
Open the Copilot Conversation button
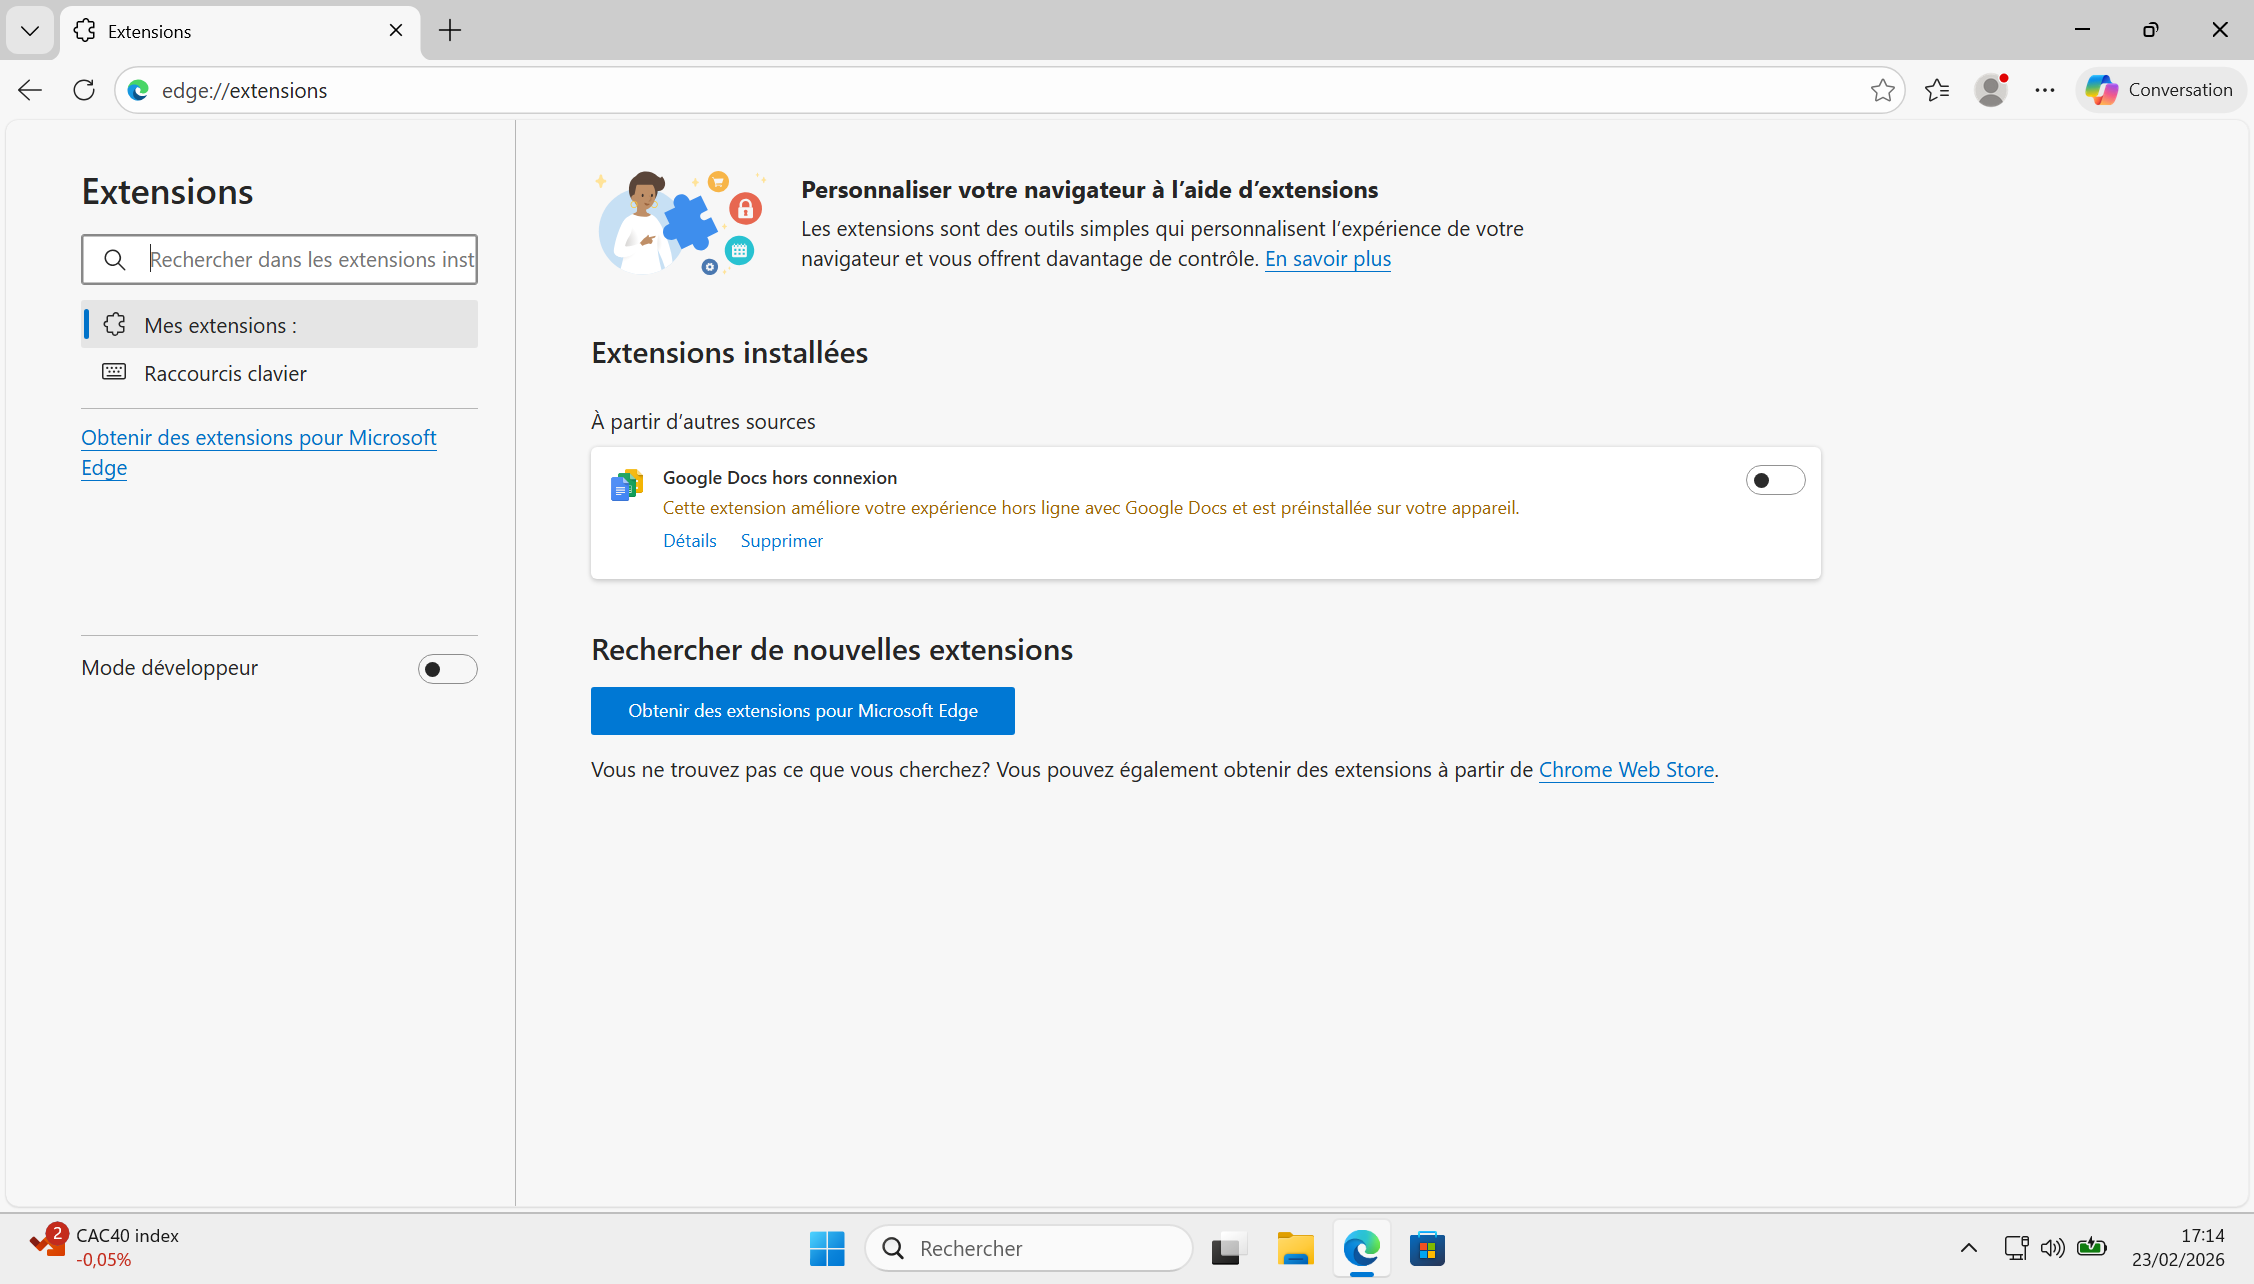click(x=2160, y=90)
